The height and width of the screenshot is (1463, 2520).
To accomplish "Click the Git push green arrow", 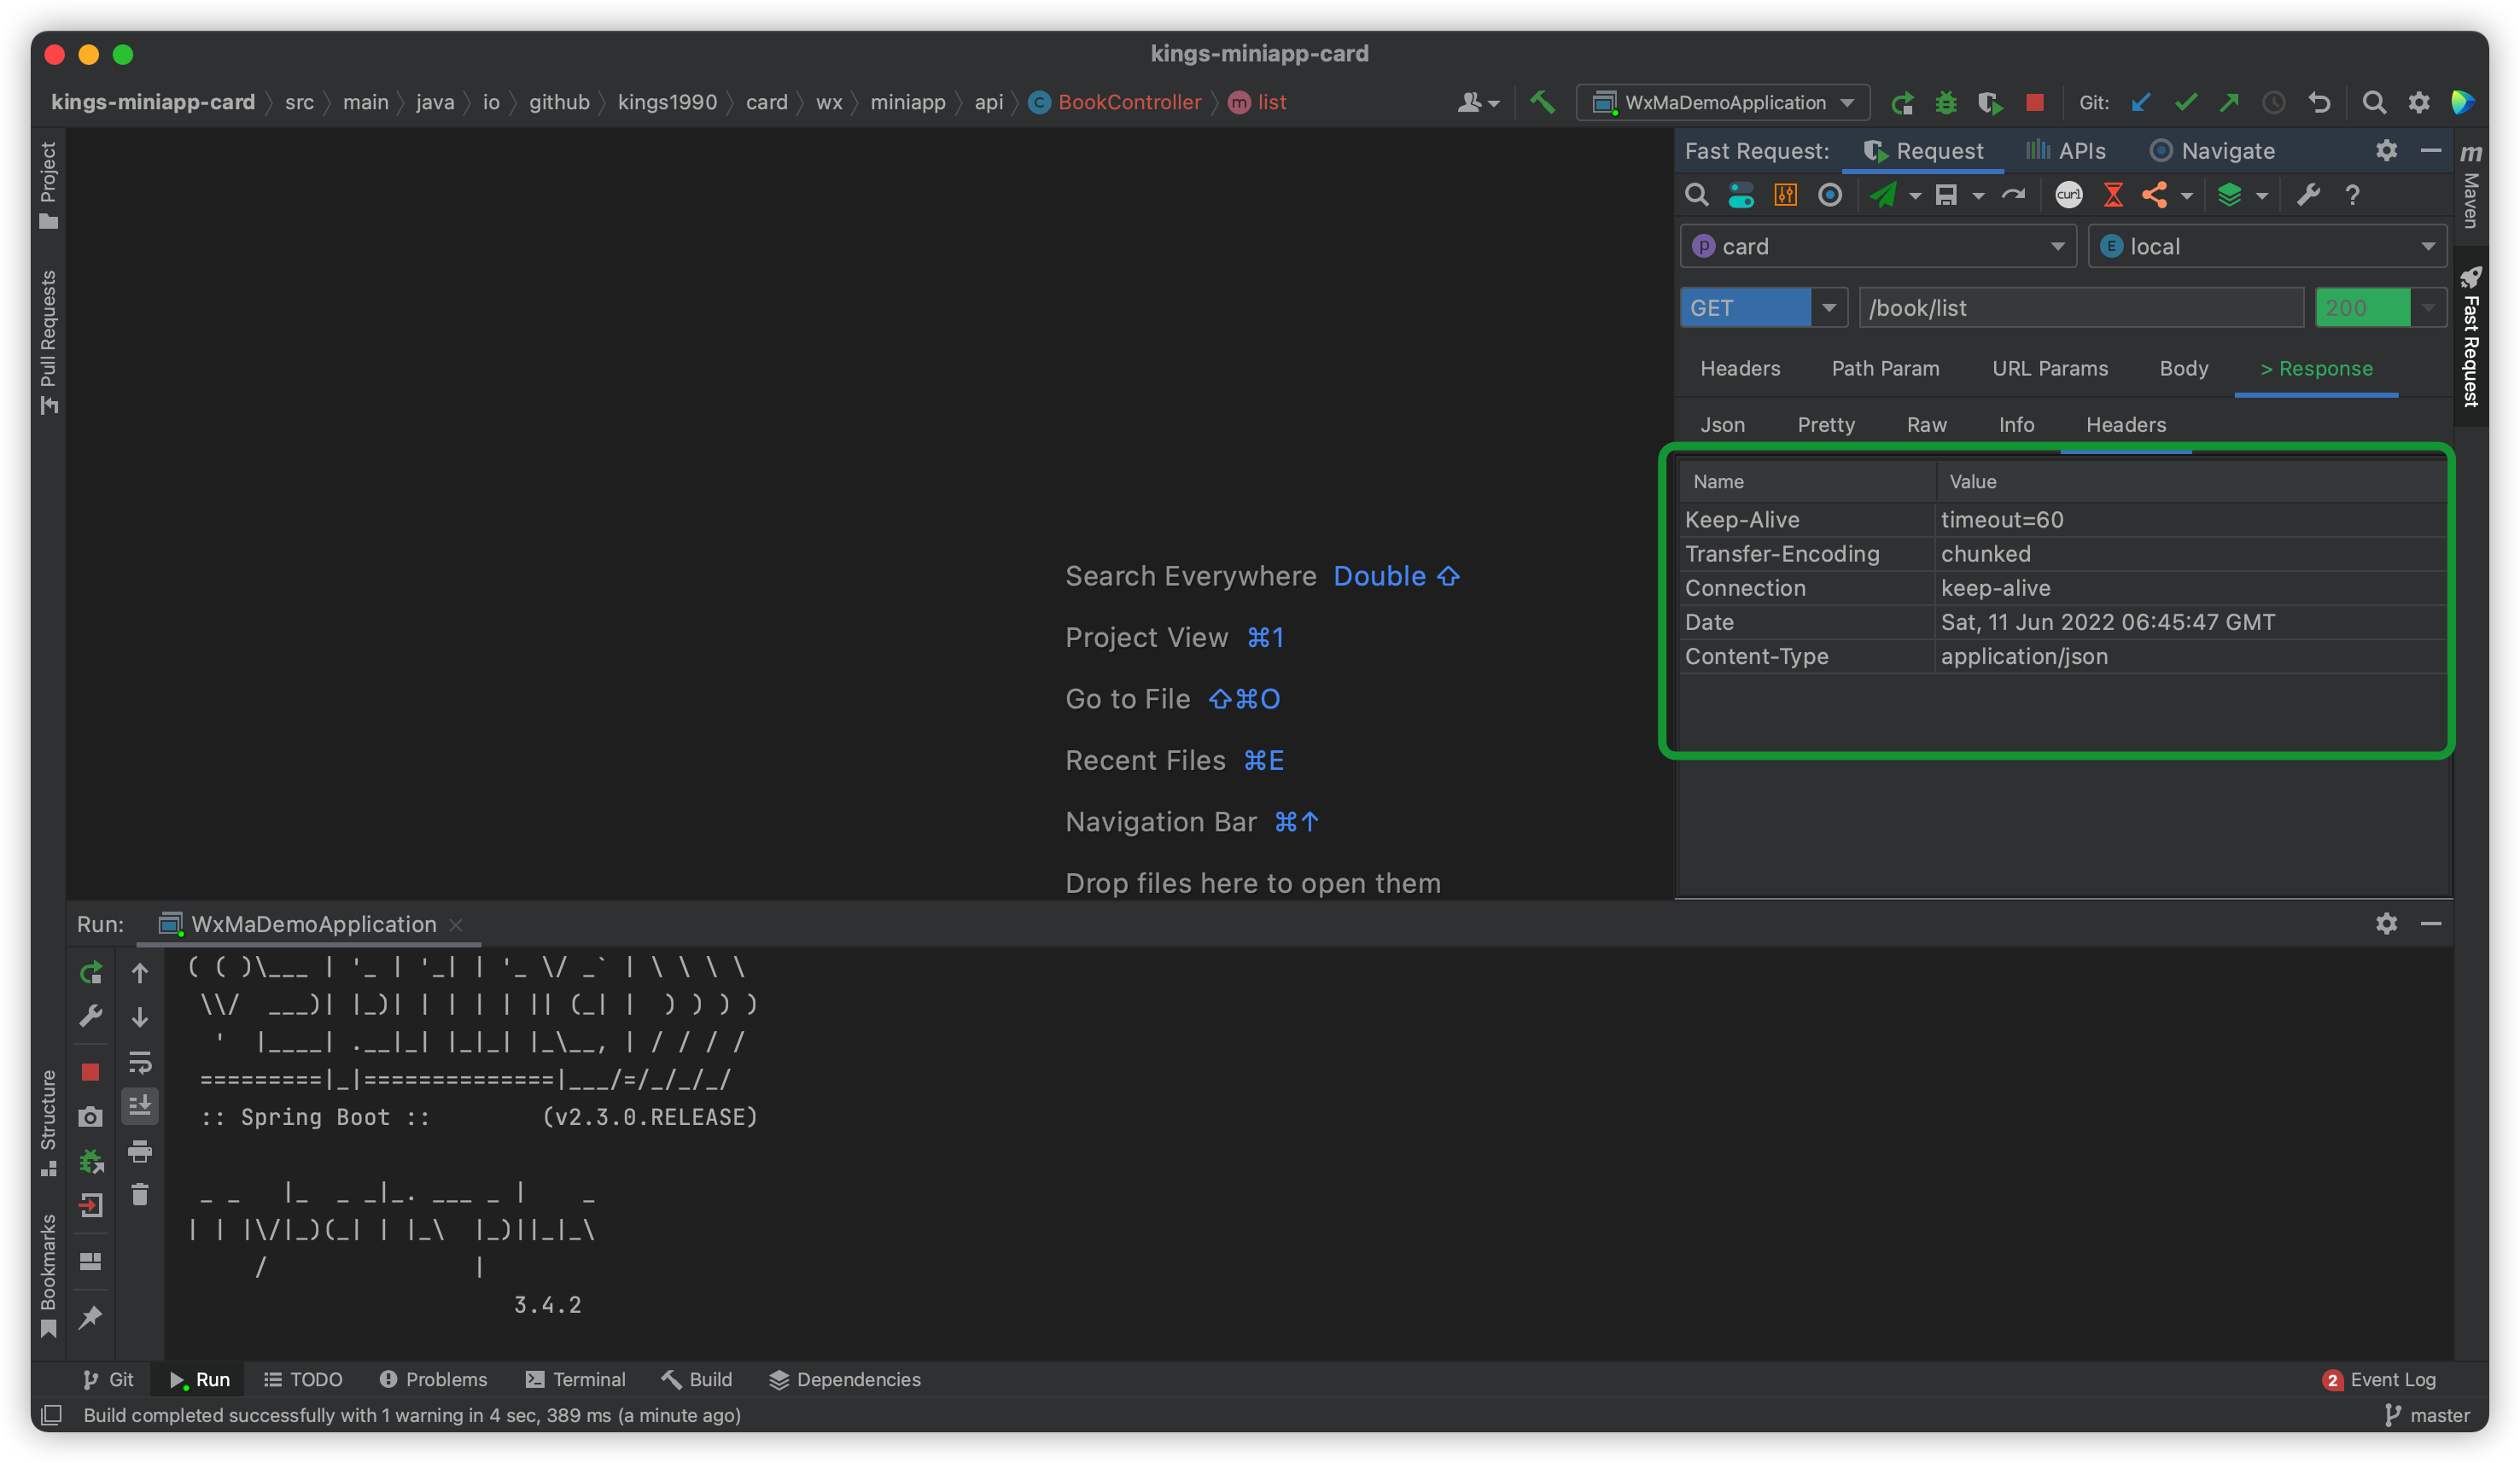I will click(2229, 102).
